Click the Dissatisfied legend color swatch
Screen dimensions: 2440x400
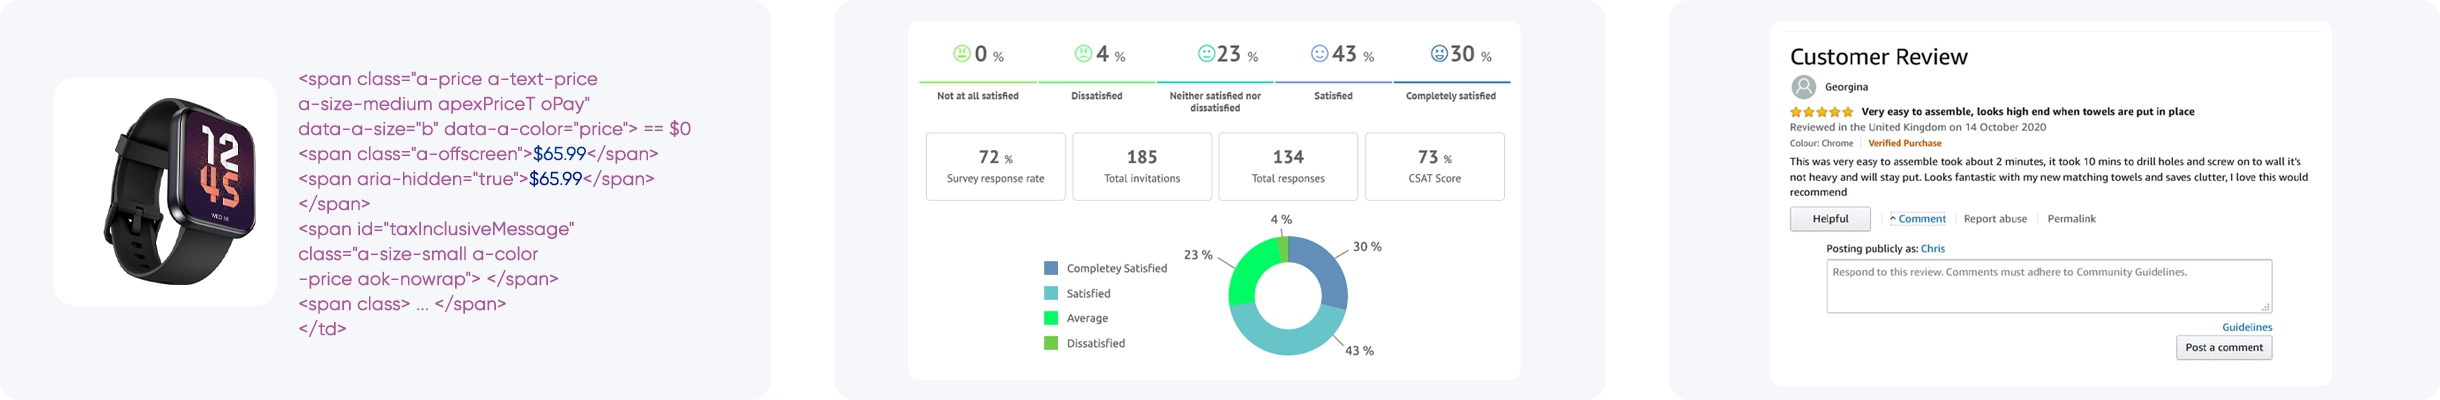(1050, 343)
